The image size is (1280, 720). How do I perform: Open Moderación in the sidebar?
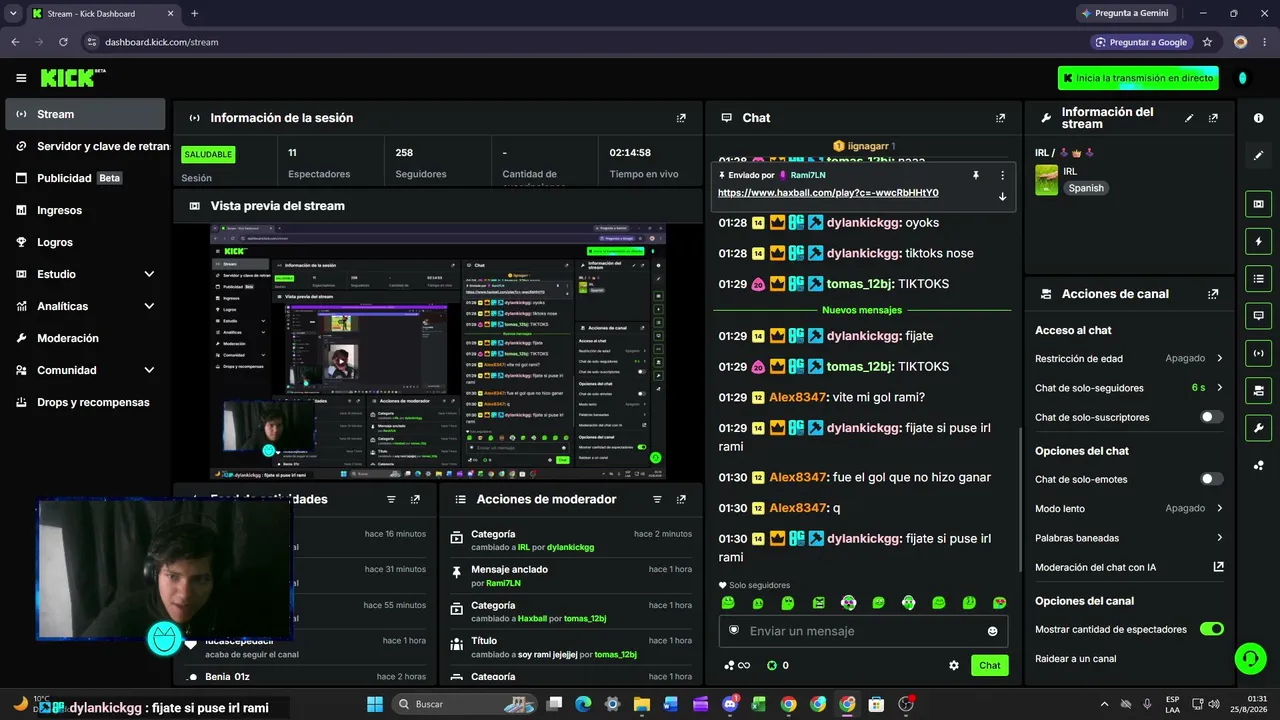pos(85,338)
